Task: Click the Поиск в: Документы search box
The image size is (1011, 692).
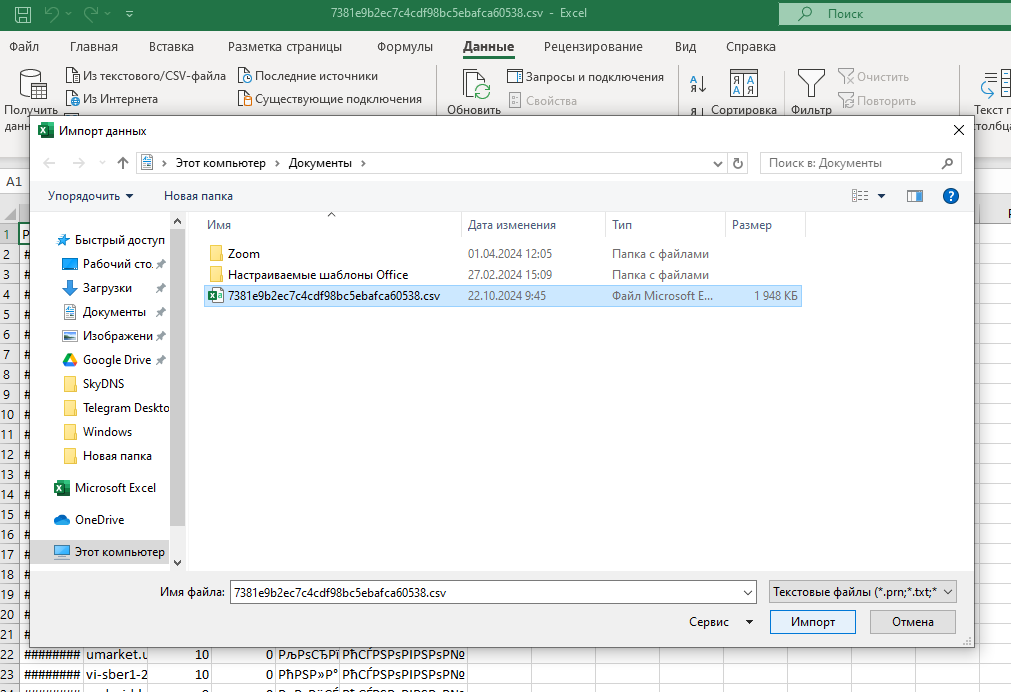Action: coord(850,163)
